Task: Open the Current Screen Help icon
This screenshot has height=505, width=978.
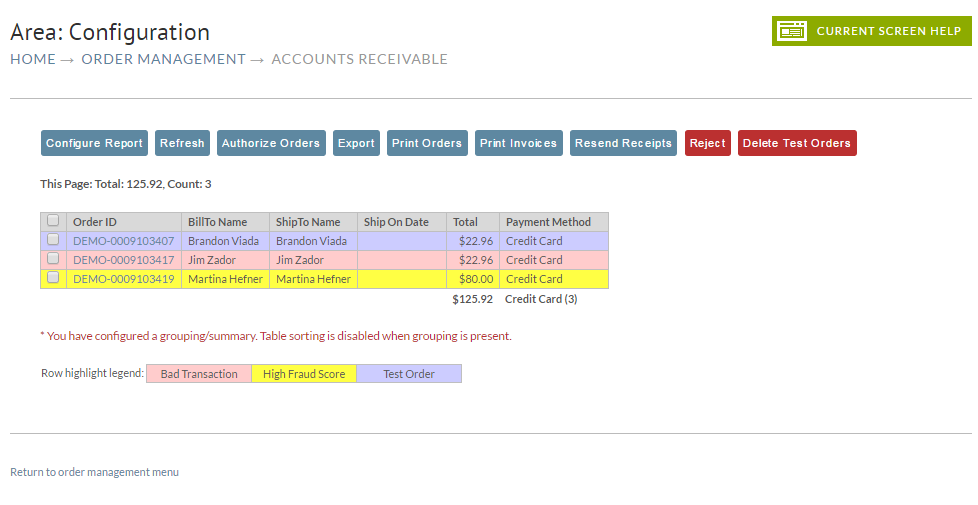Action: (x=792, y=31)
